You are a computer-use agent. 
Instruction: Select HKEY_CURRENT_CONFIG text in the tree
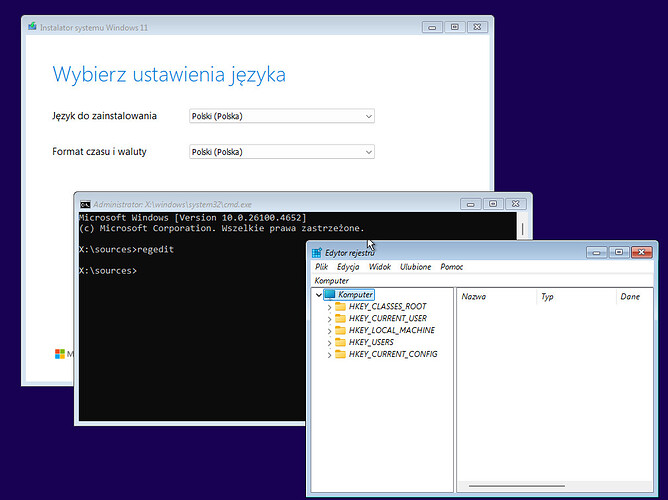coord(393,354)
